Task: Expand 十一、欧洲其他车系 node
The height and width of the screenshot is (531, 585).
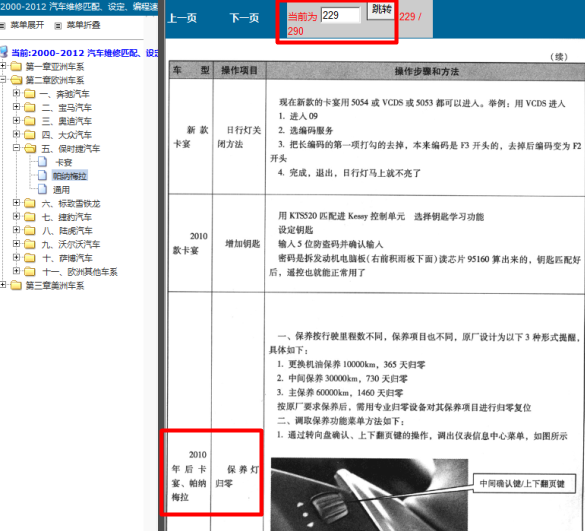Action: click(x=16, y=271)
